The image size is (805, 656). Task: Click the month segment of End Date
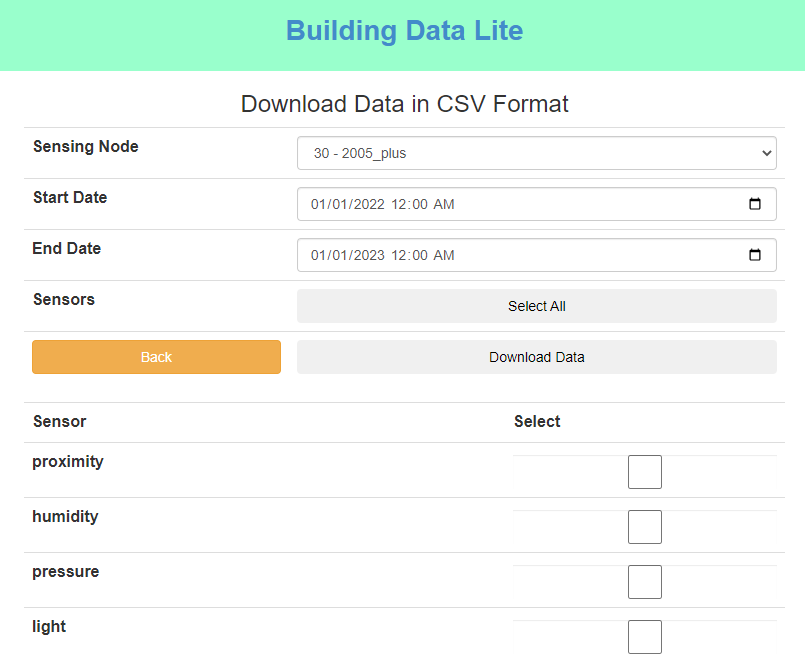click(x=319, y=255)
